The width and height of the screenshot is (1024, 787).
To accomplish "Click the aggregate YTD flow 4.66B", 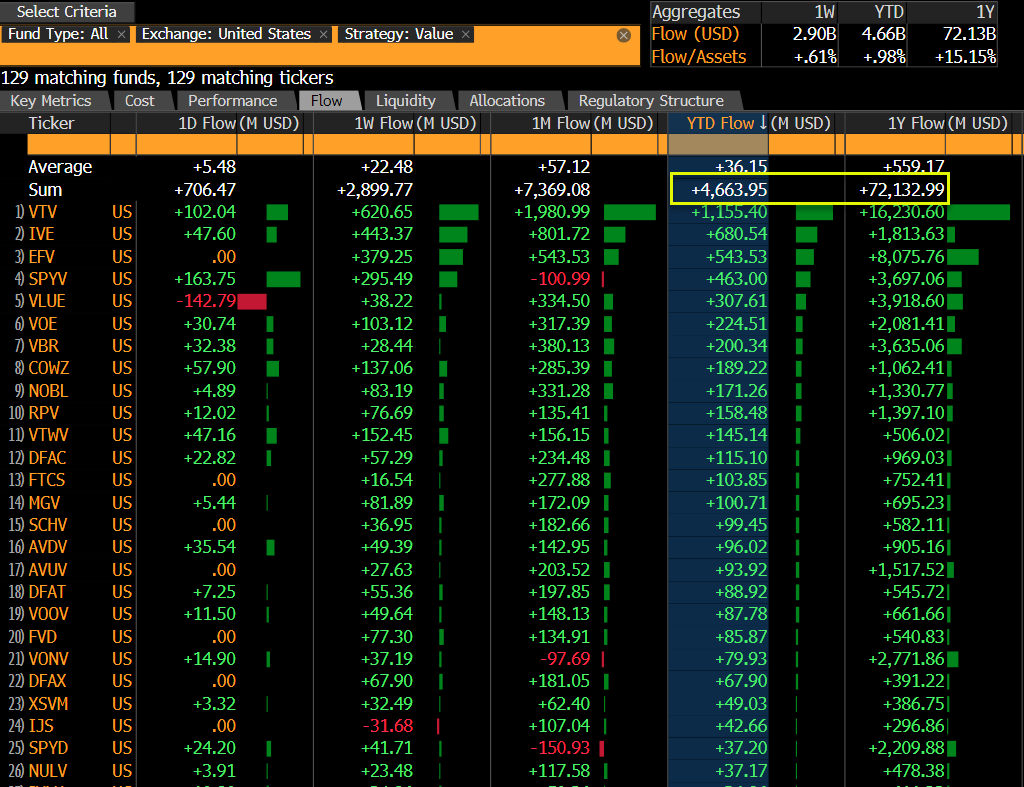I will 883,34.
